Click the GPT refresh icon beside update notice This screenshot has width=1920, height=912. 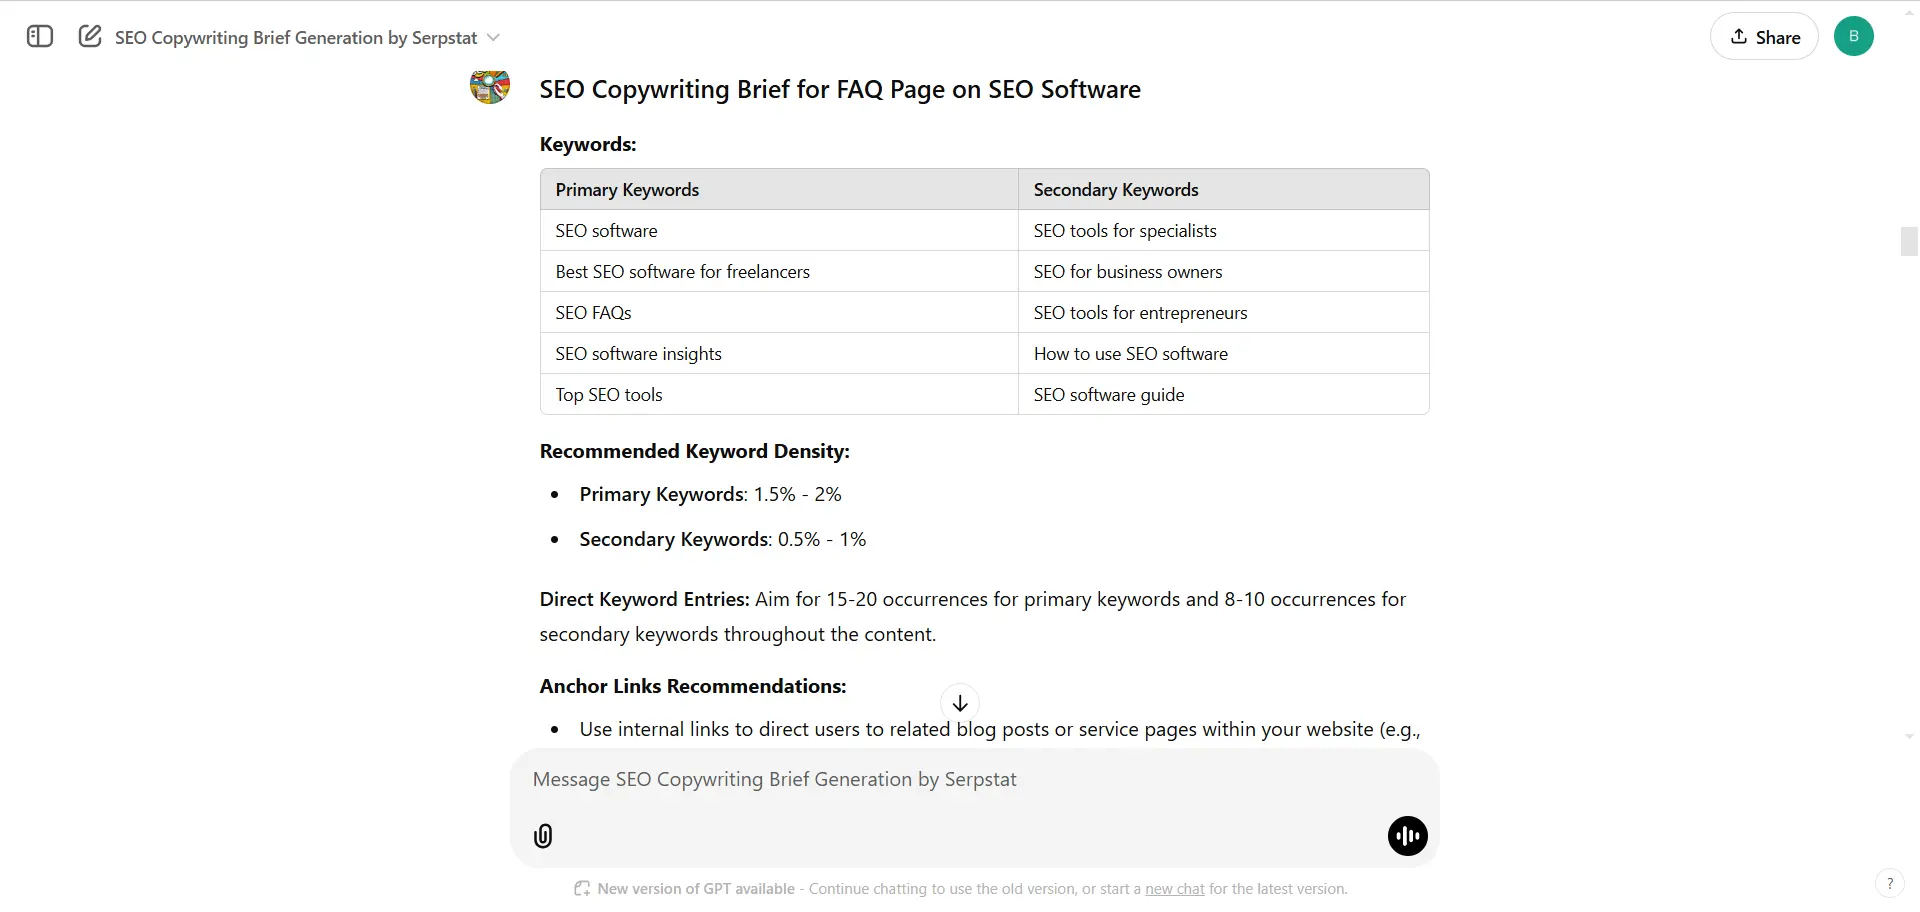point(581,889)
